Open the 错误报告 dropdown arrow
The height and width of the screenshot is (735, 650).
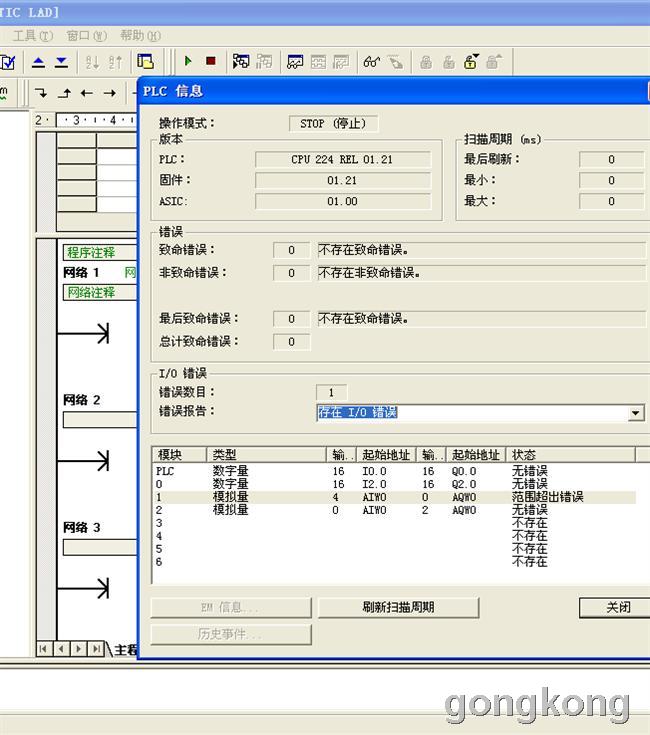tap(636, 413)
